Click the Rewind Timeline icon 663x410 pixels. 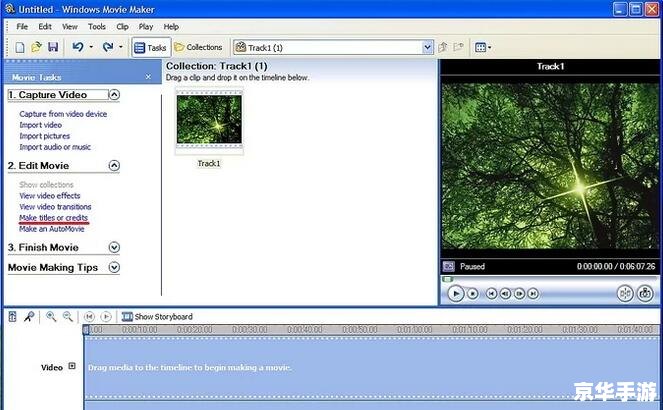tap(89, 316)
